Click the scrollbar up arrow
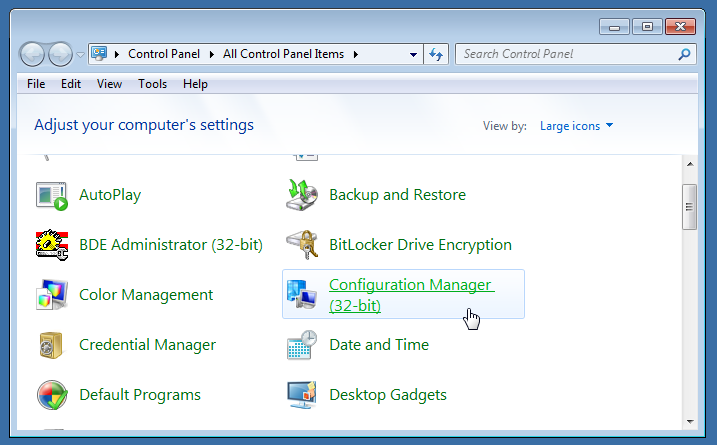 tap(690, 164)
